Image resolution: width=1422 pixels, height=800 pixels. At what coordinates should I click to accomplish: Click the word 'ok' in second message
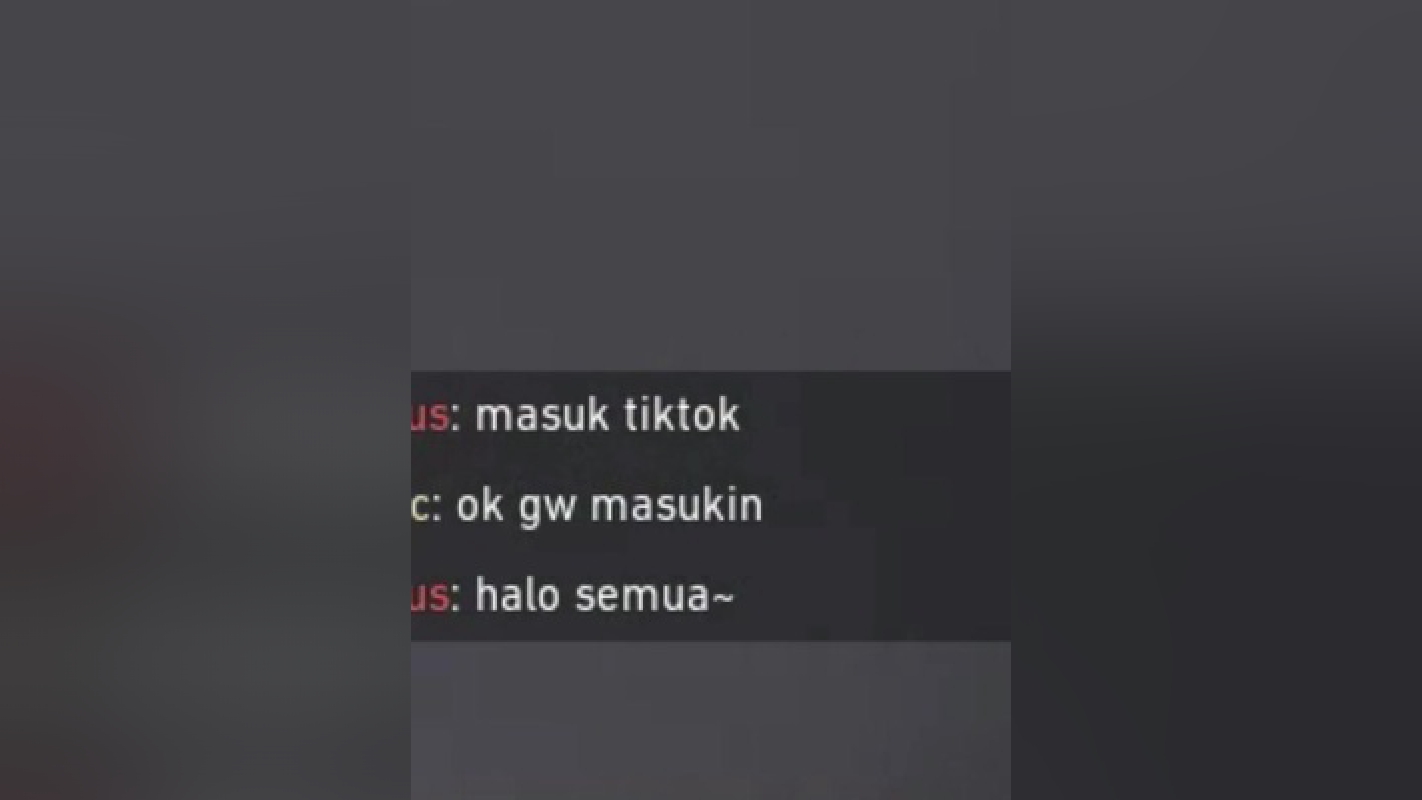coord(479,506)
